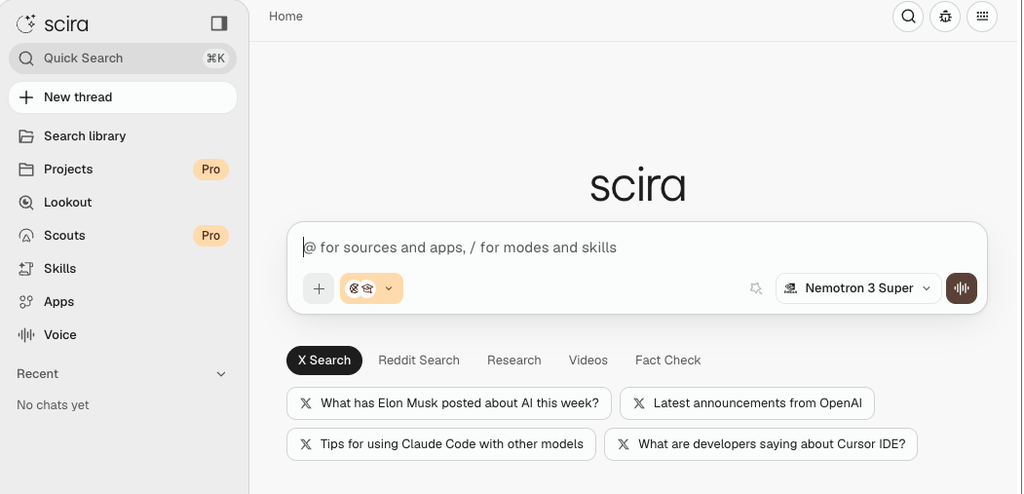1024x494 pixels.
Task: Click the Scouts sidebar icon
Action: click(x=26, y=235)
